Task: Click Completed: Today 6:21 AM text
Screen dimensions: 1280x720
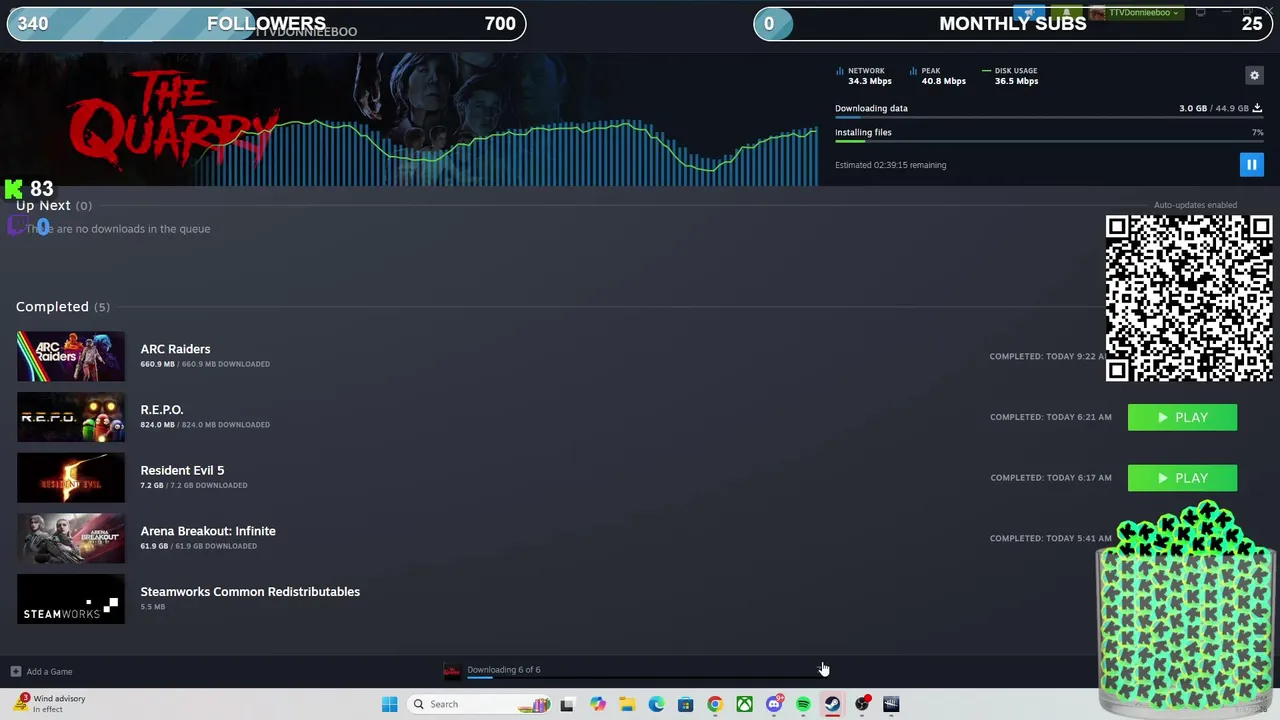Action: (x=1050, y=417)
